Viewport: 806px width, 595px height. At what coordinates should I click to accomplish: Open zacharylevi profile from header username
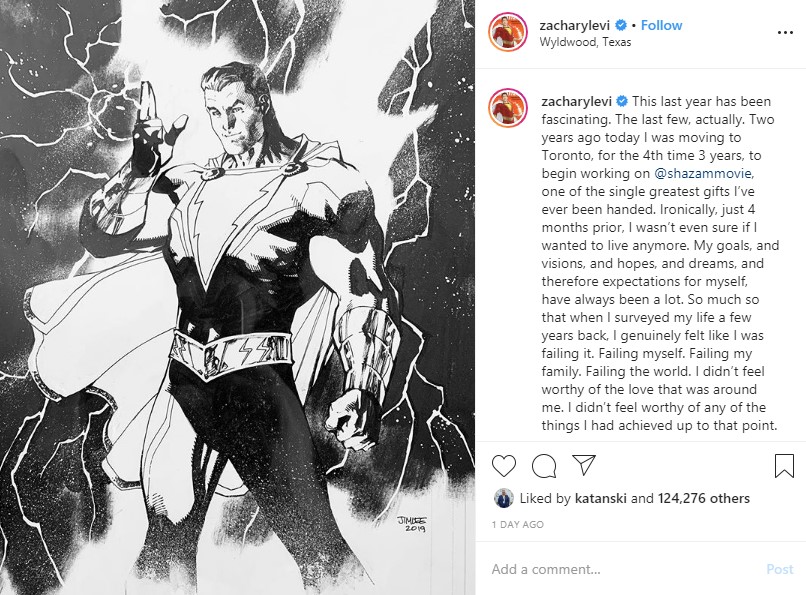(574, 25)
